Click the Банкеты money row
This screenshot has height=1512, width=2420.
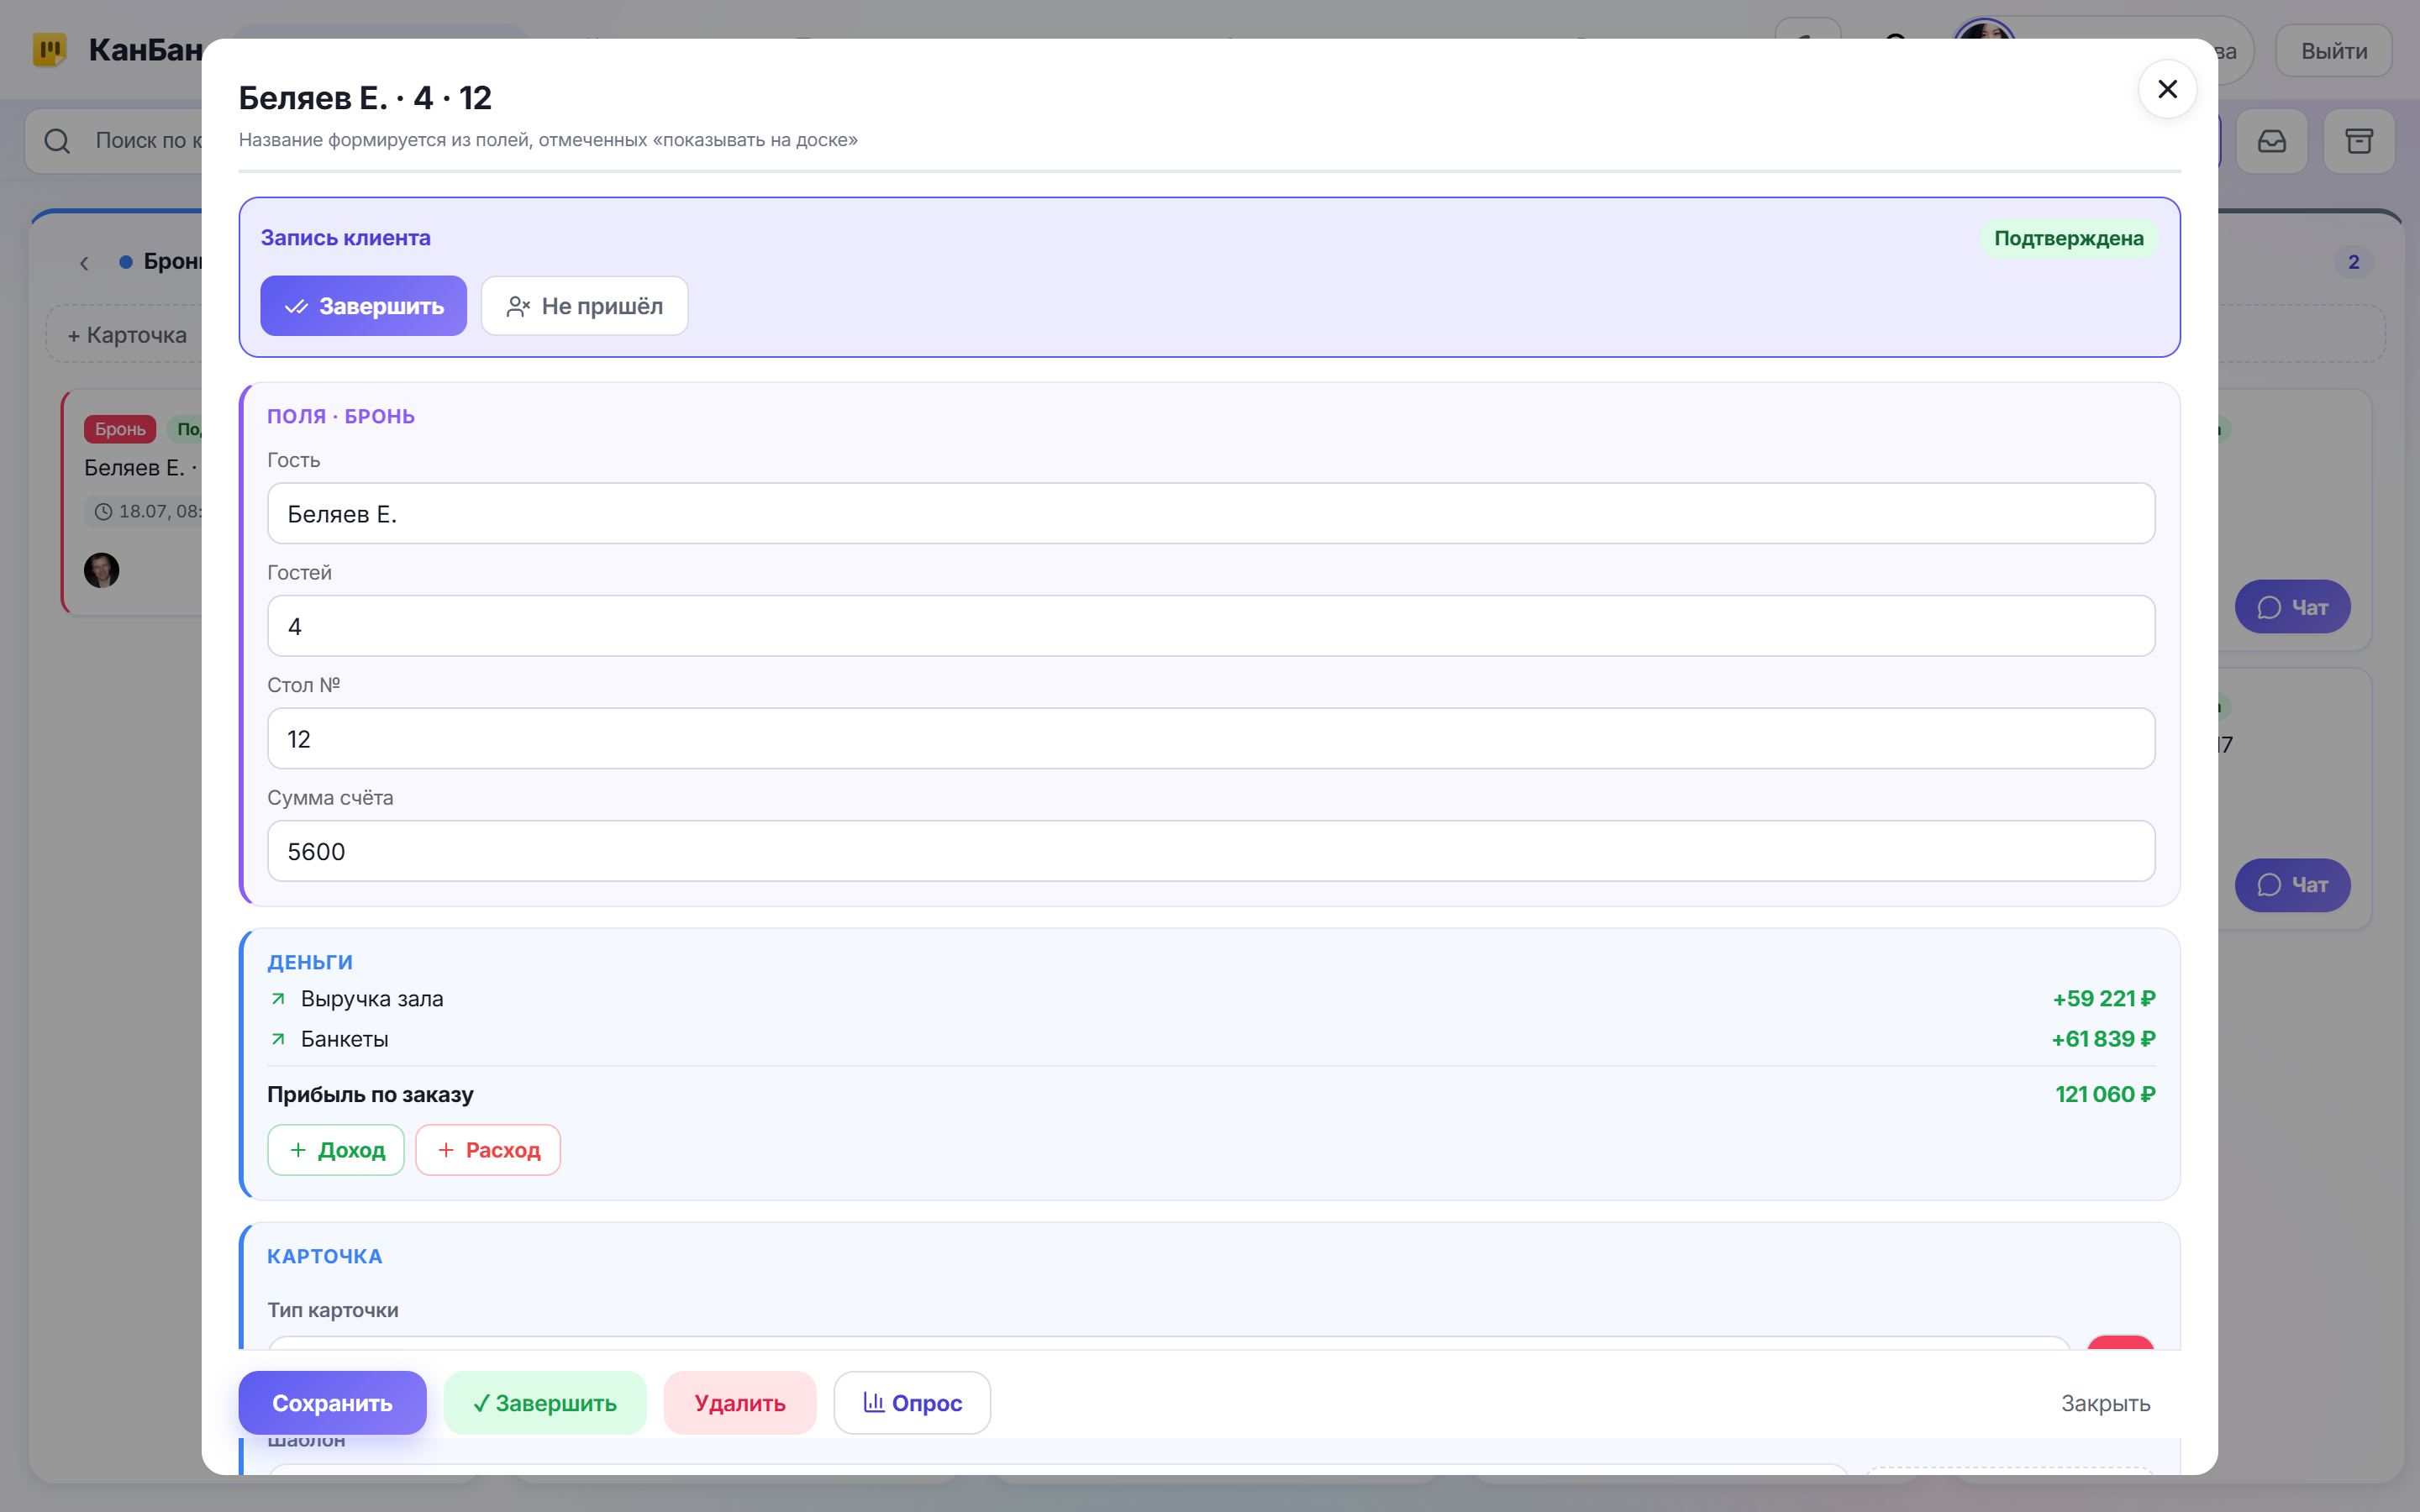click(1210, 1039)
